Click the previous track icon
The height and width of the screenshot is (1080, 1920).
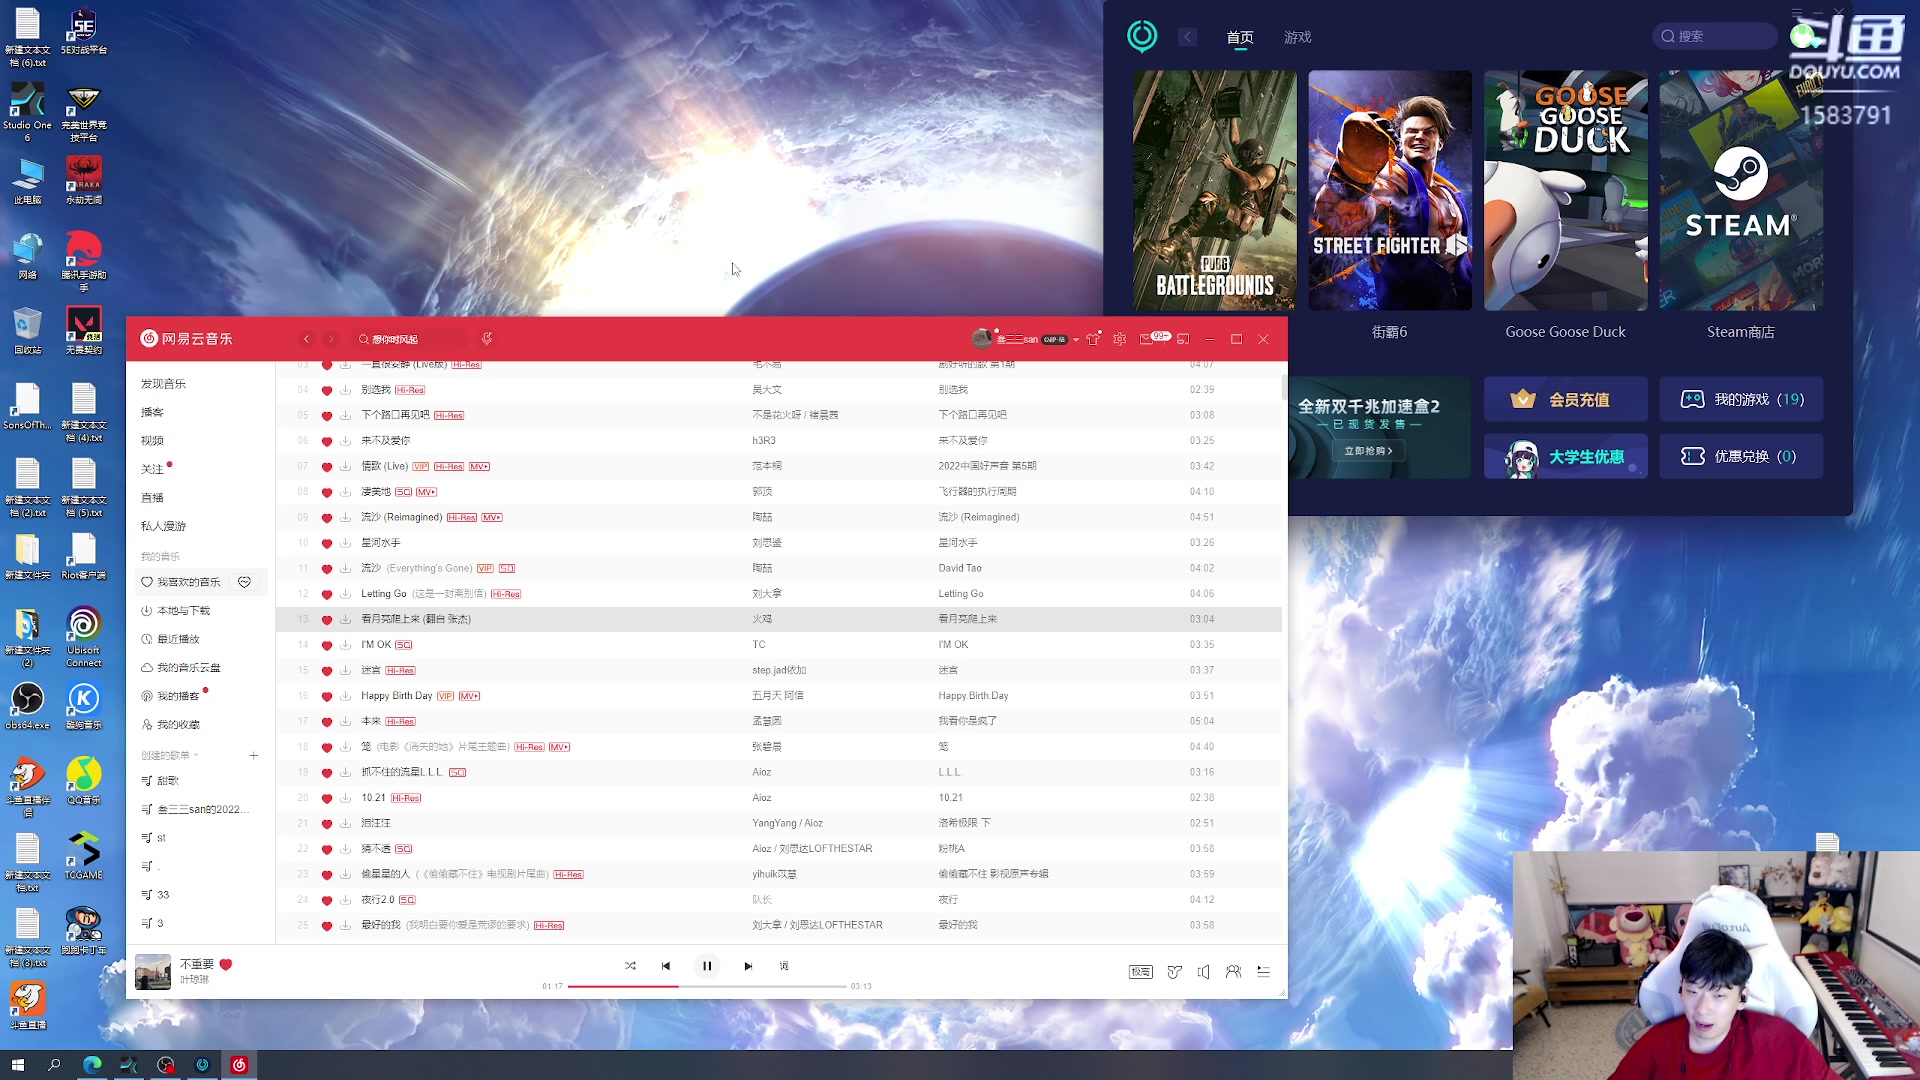666,965
